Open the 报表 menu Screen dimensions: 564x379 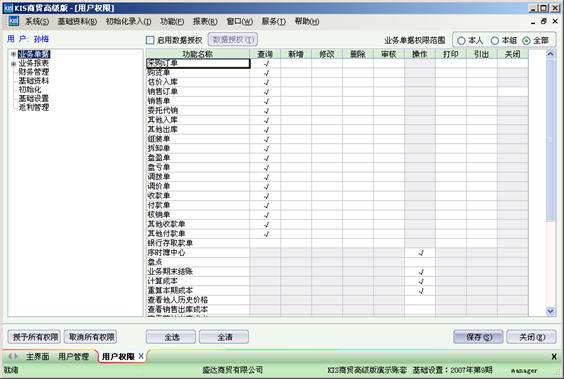205,22
